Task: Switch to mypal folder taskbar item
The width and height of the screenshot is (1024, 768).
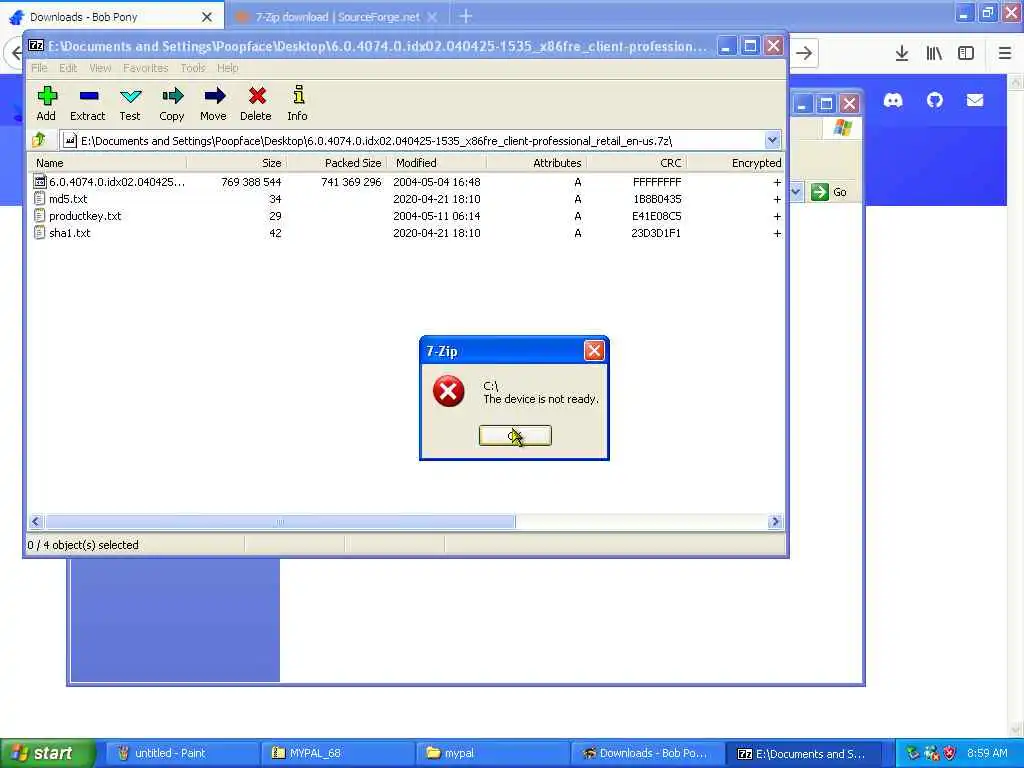Action: pyautogui.click(x=491, y=753)
